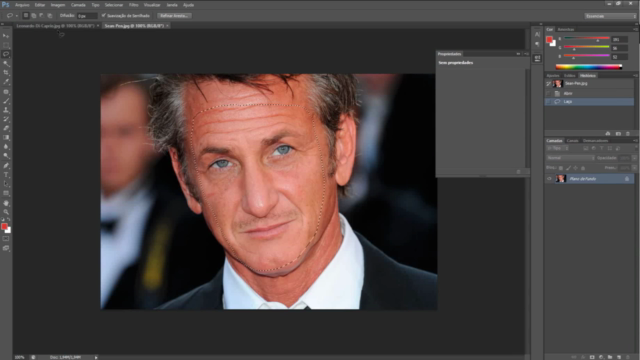
Task: Open the Selecionar menu
Action: [114, 5]
